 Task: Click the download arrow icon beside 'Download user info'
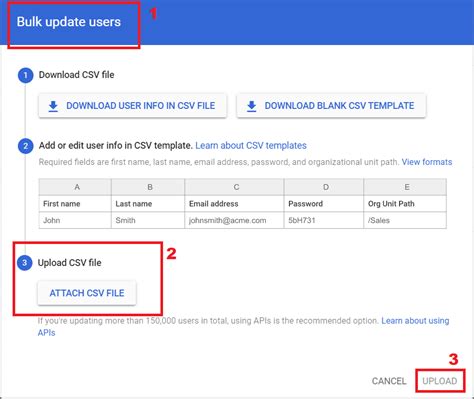point(53,106)
